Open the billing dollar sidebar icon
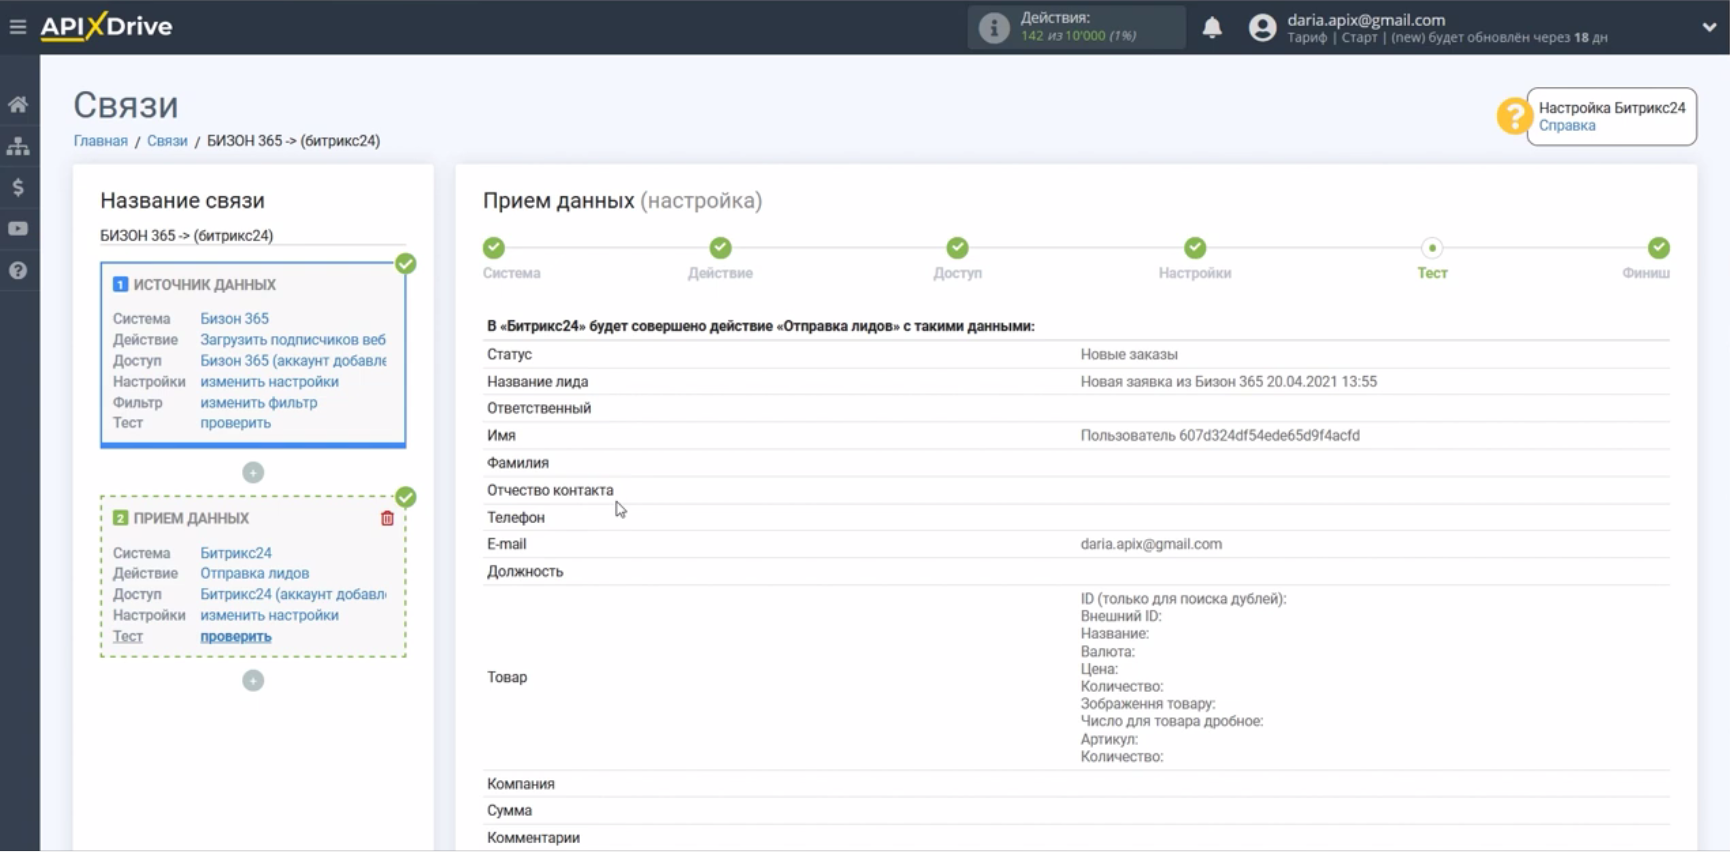The height and width of the screenshot is (852, 1730). (18, 187)
